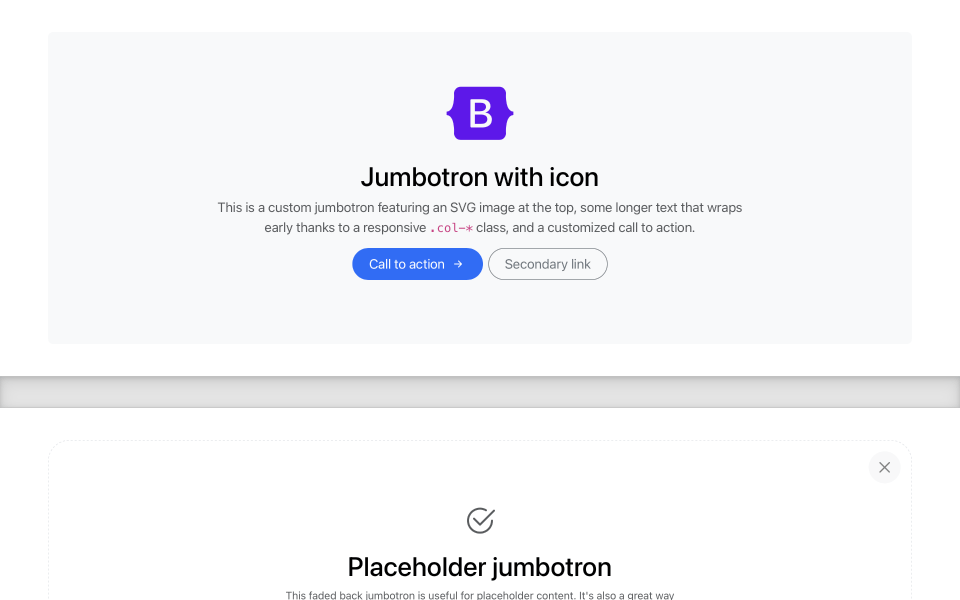Select the Secondary link button
960x600 pixels.
point(548,264)
